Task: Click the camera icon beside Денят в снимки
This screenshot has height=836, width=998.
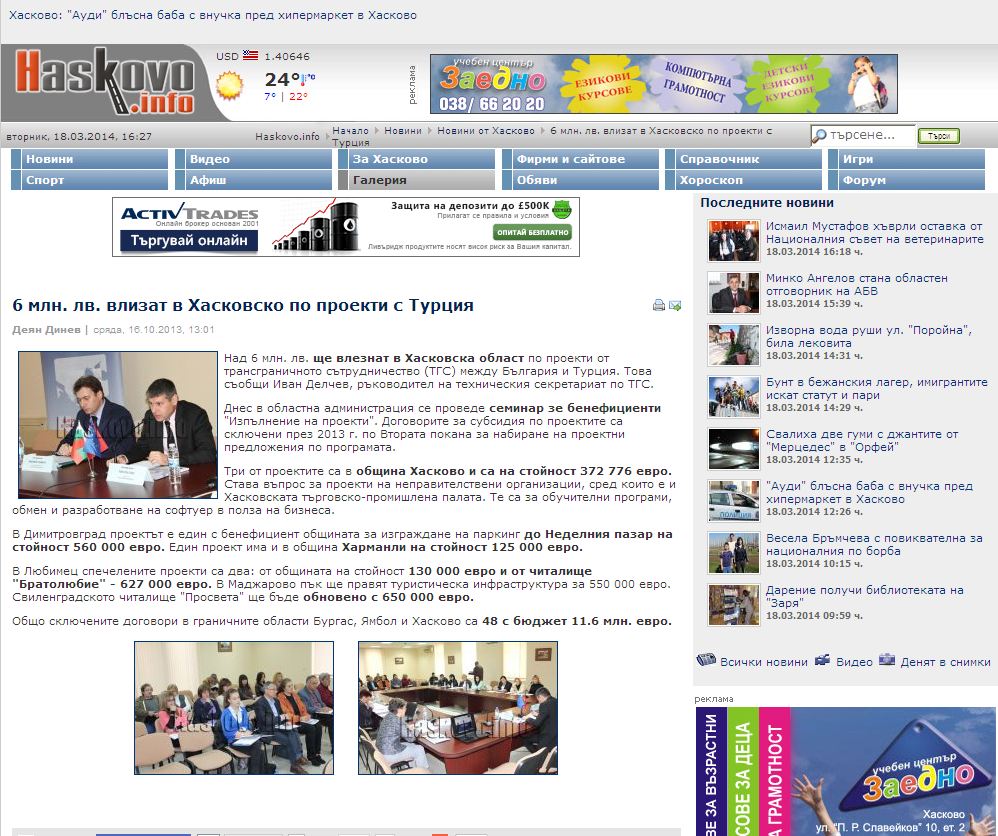Action: (886, 660)
